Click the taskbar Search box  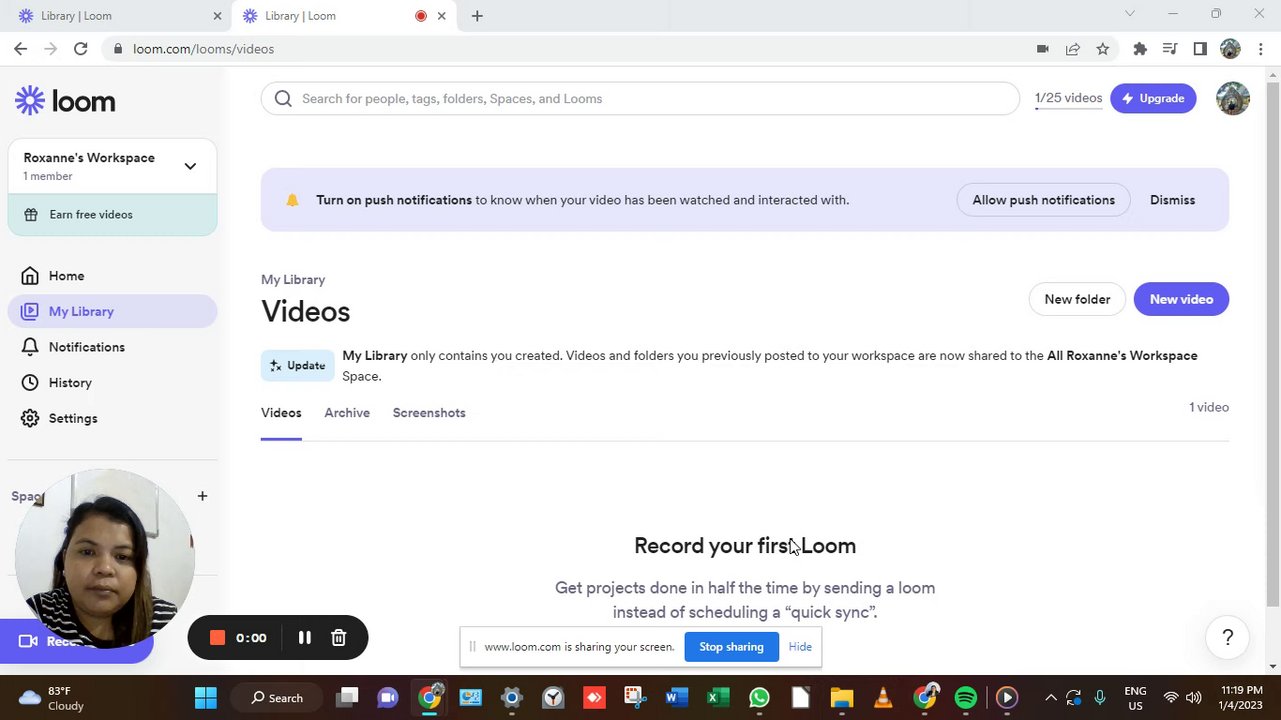click(277, 698)
